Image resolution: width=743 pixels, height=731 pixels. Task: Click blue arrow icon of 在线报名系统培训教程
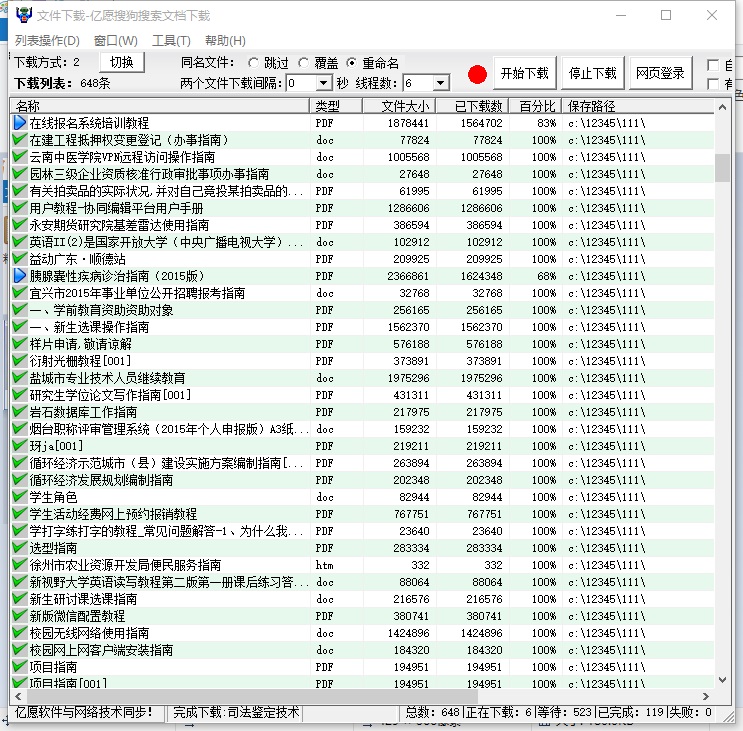click(20, 123)
